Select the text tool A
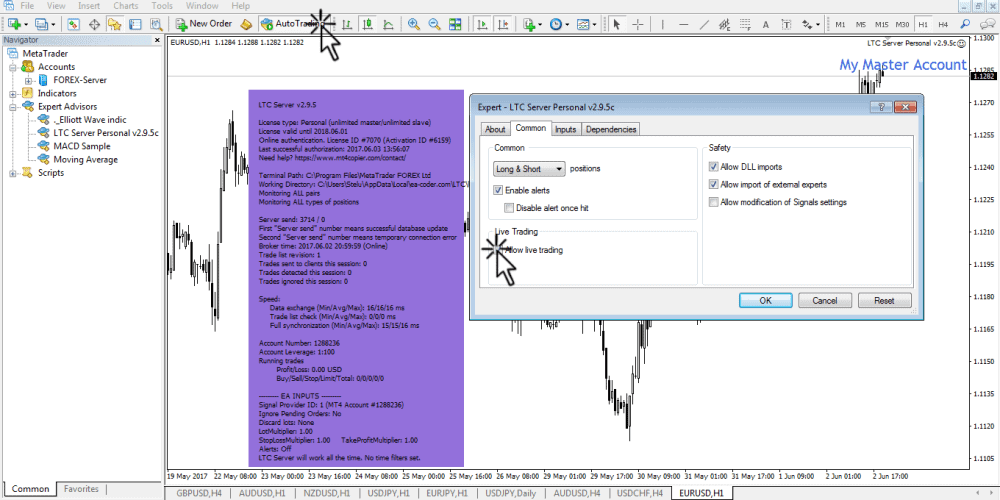Image resolution: width=1000 pixels, height=500 pixels. [x=766, y=24]
